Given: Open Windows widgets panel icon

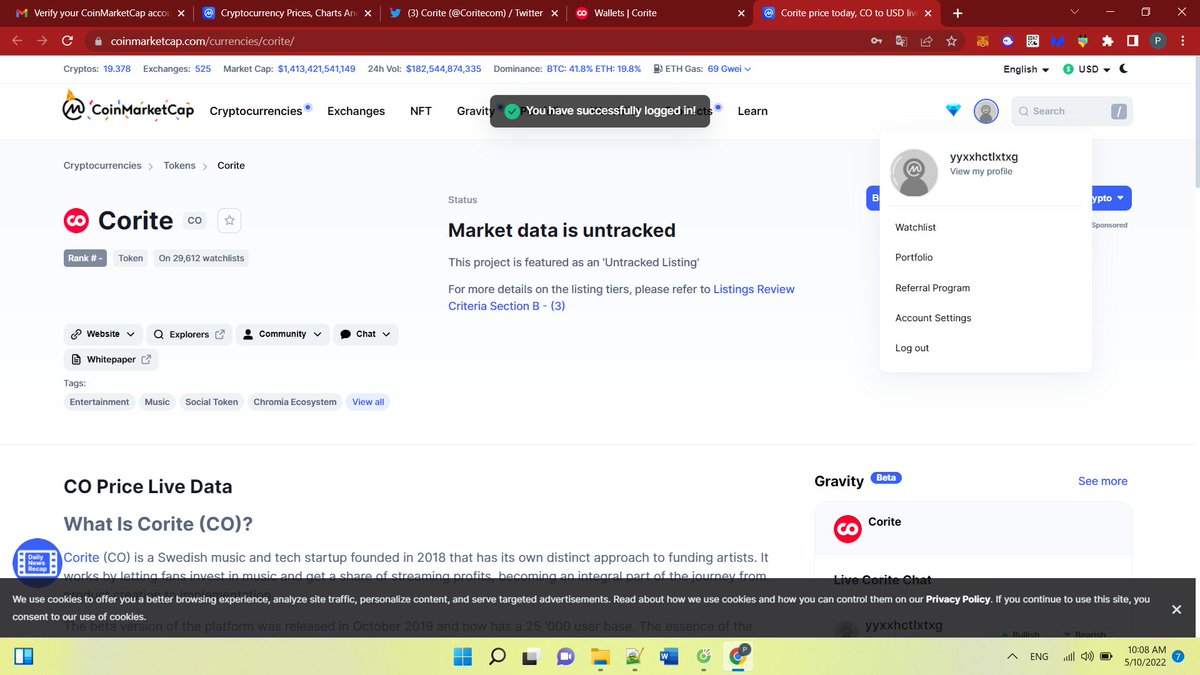Looking at the screenshot, I should (24, 657).
